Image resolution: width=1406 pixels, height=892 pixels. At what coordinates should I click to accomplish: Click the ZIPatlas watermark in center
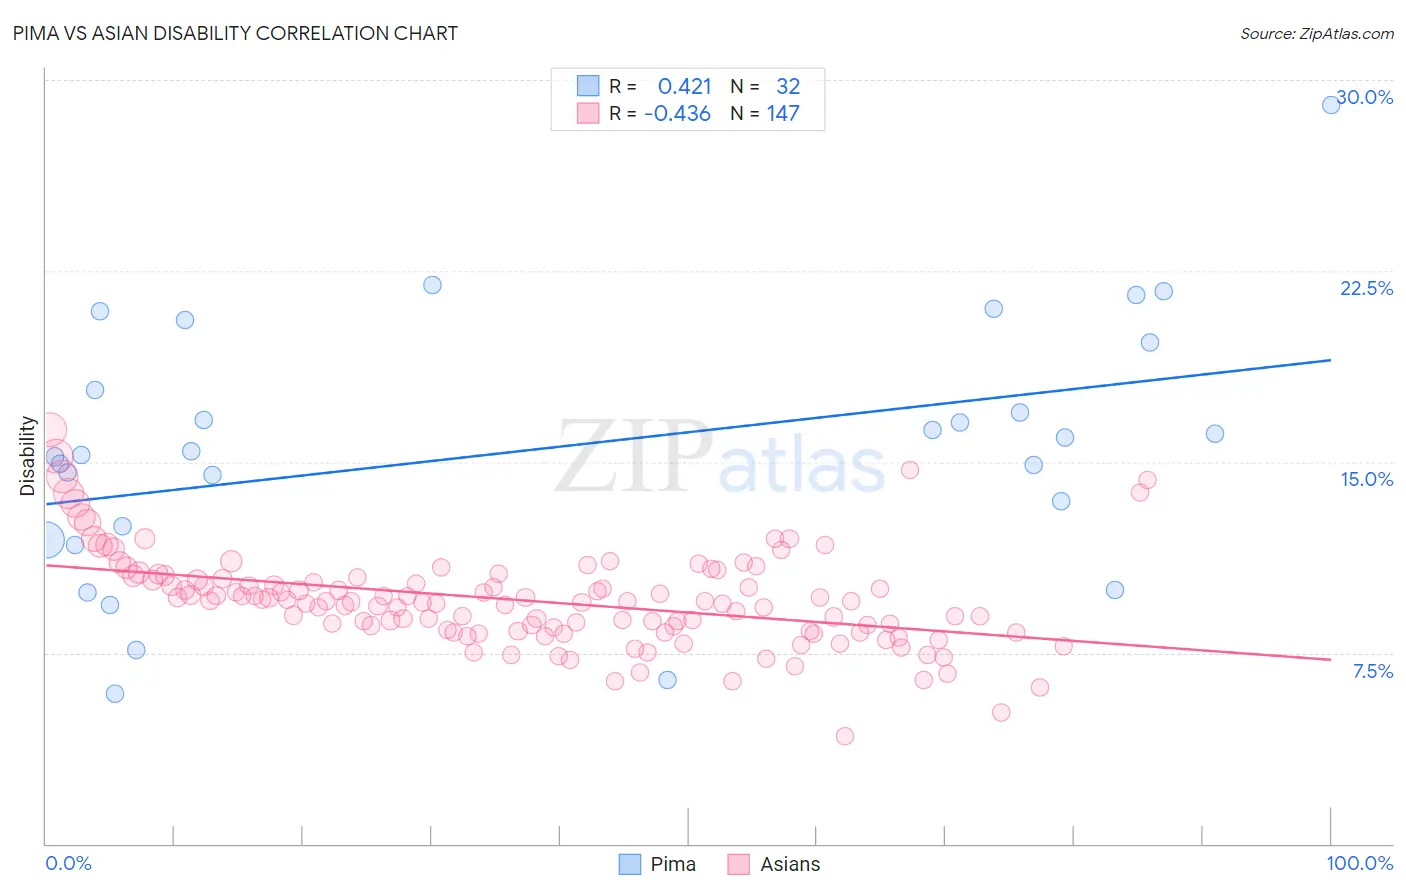(x=720, y=456)
